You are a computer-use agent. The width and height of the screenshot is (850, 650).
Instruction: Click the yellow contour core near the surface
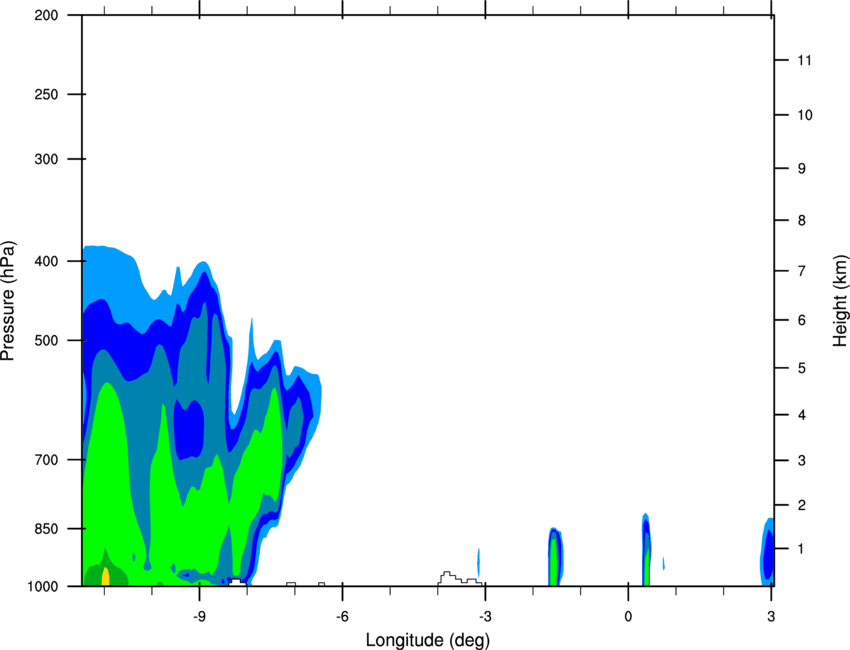[106, 576]
